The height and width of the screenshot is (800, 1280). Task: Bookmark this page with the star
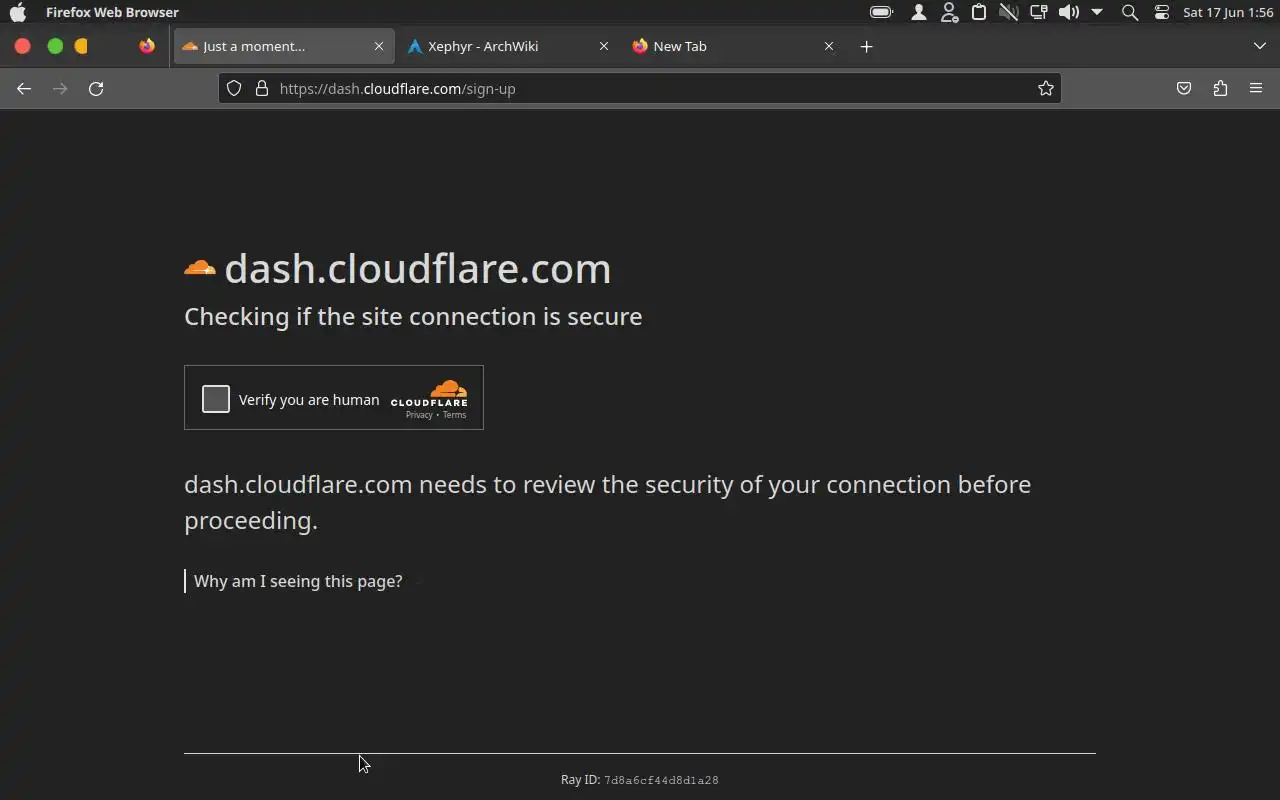click(1046, 88)
